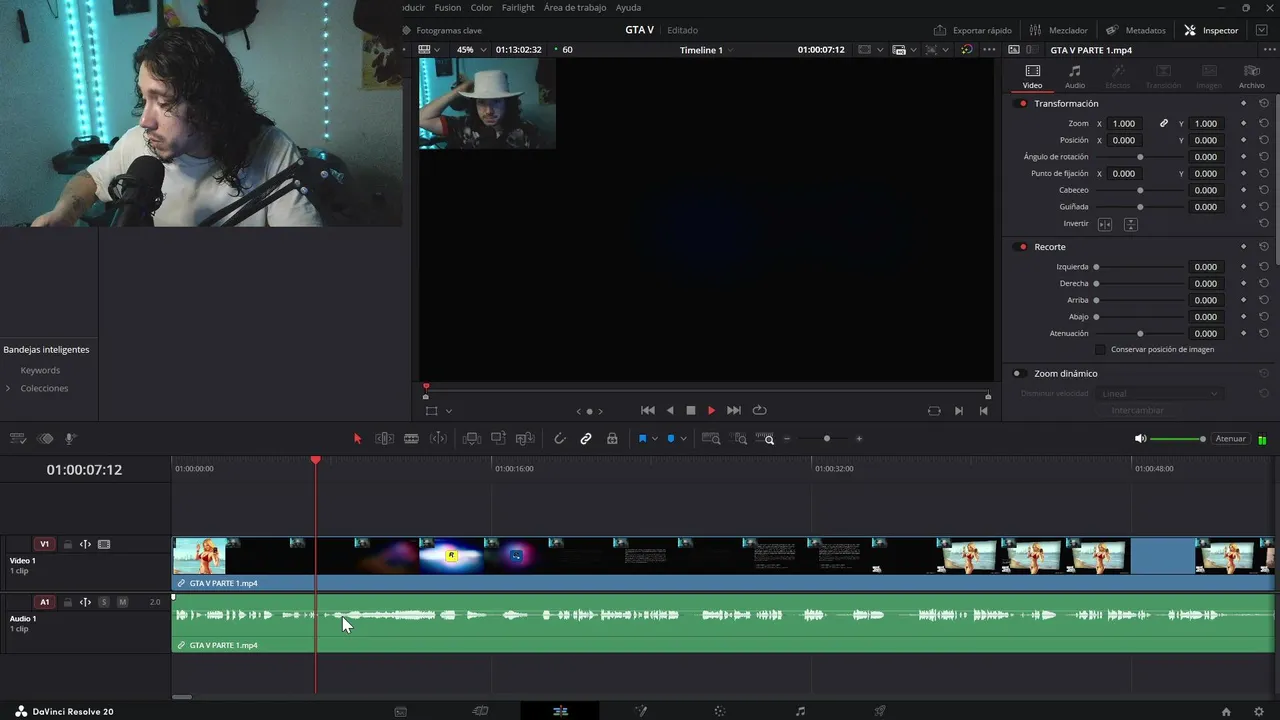Click the Detail Zoom icon
Screen dimensions: 1280x720
(740, 438)
